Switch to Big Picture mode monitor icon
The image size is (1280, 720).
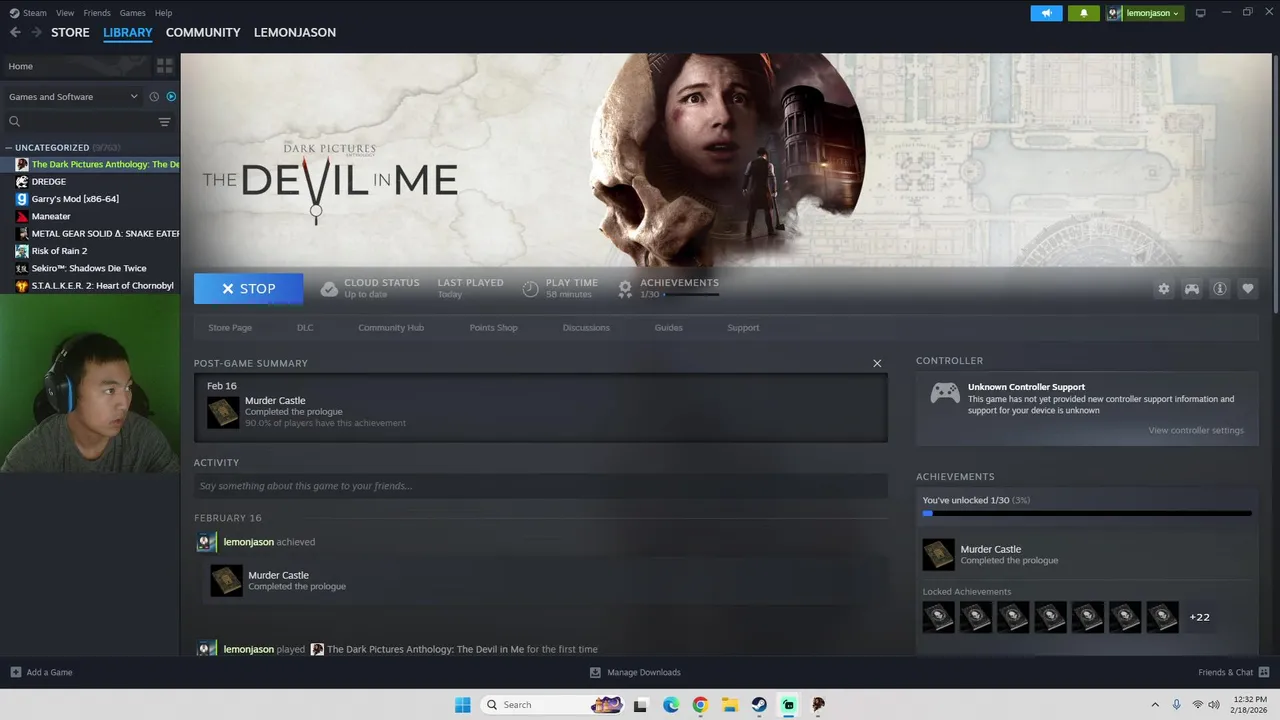pos(1200,13)
